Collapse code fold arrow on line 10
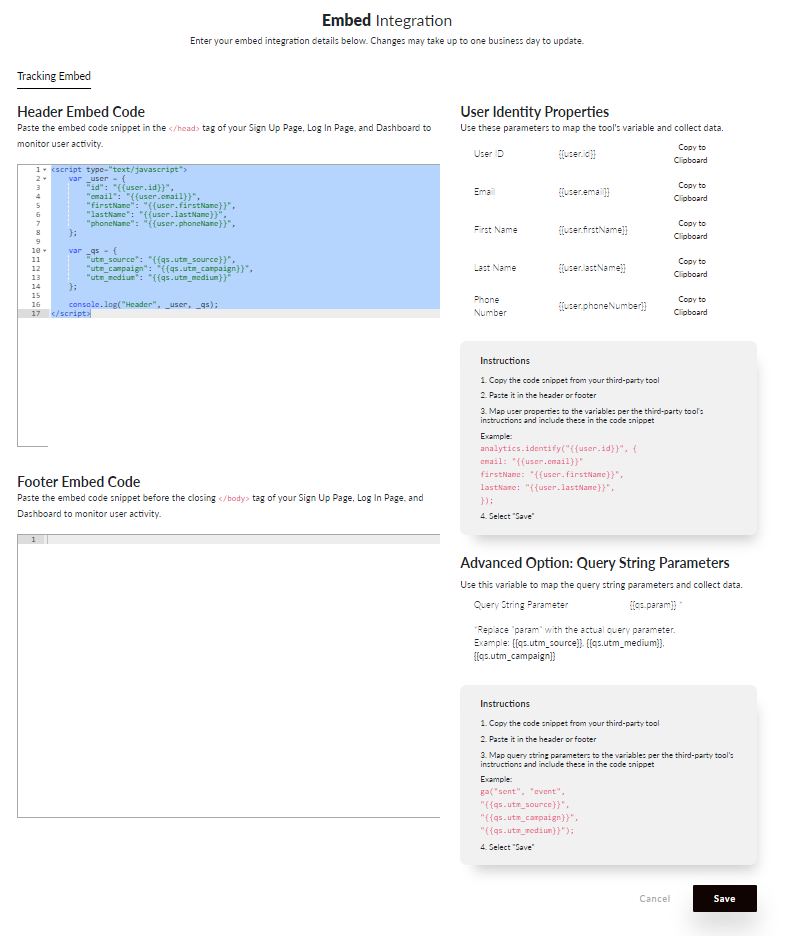This screenshot has height=936, width=793. [x=44, y=251]
